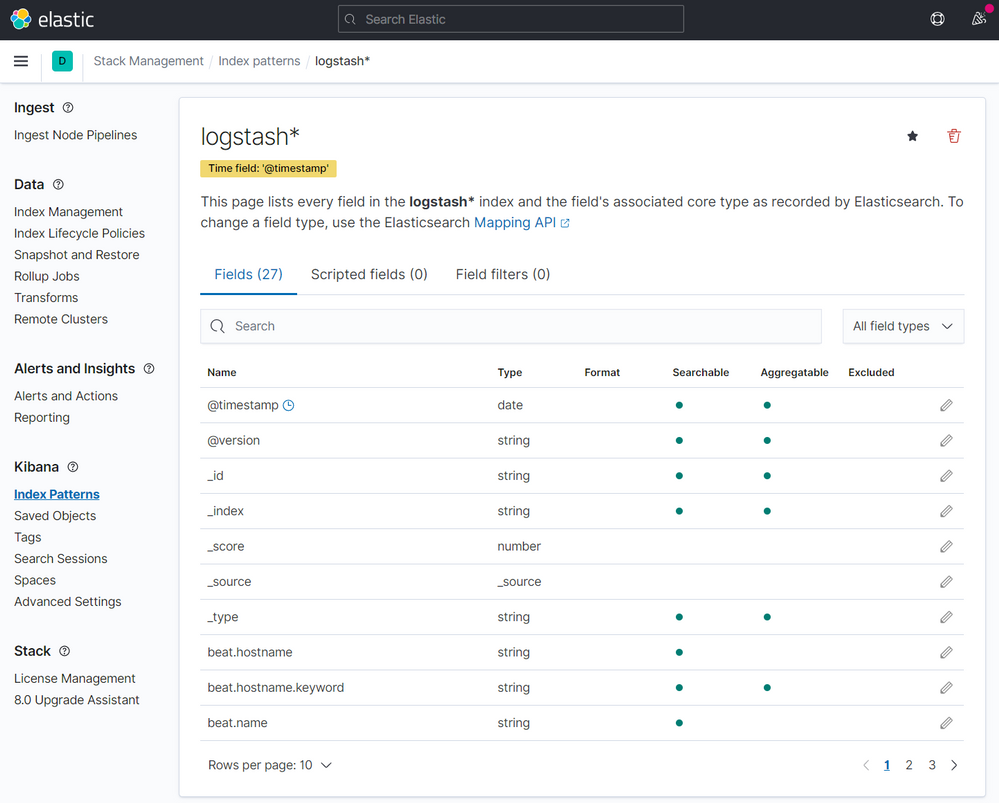
Task: Click the Stack section help icon
Action: pos(64,651)
